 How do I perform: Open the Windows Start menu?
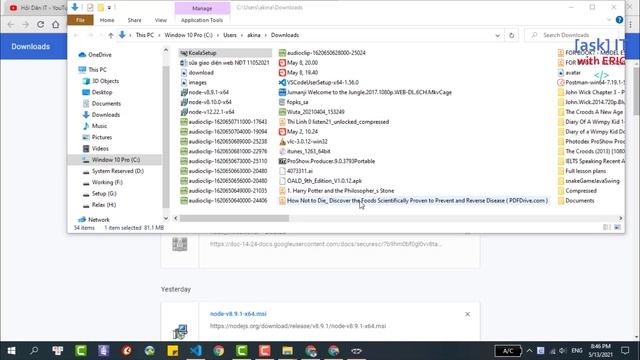(x=11, y=351)
